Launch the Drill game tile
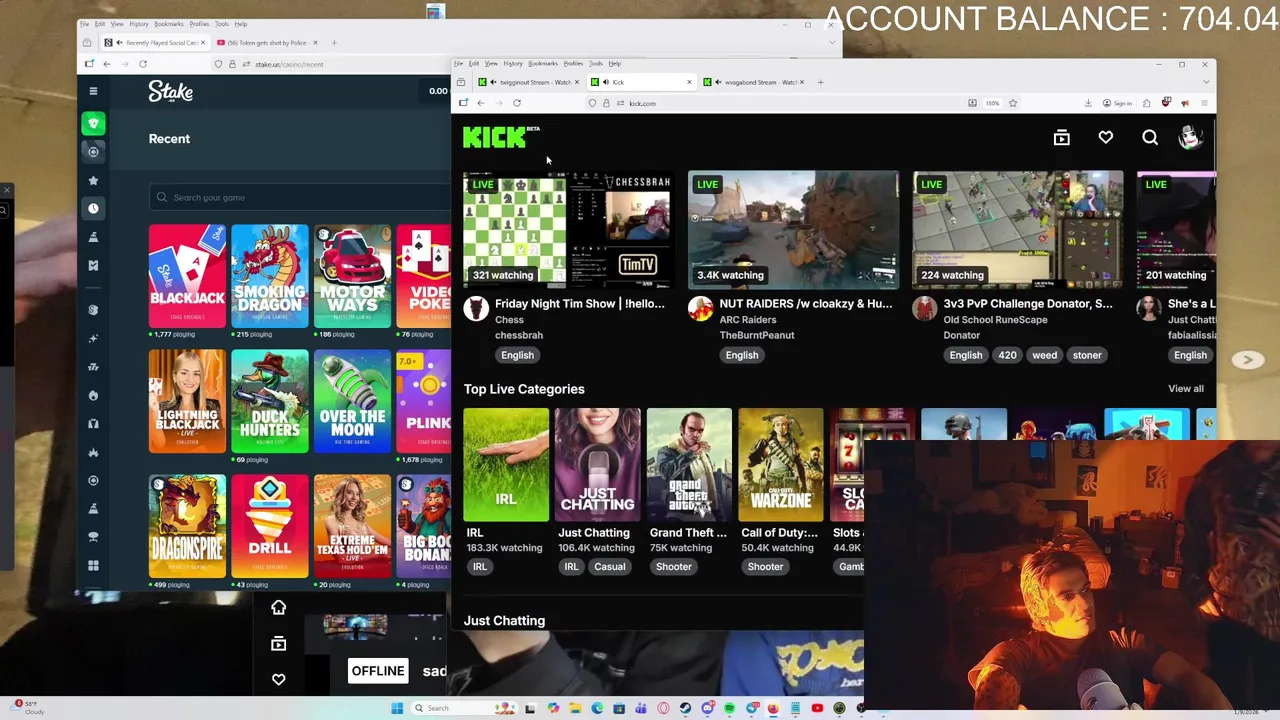 (x=270, y=526)
